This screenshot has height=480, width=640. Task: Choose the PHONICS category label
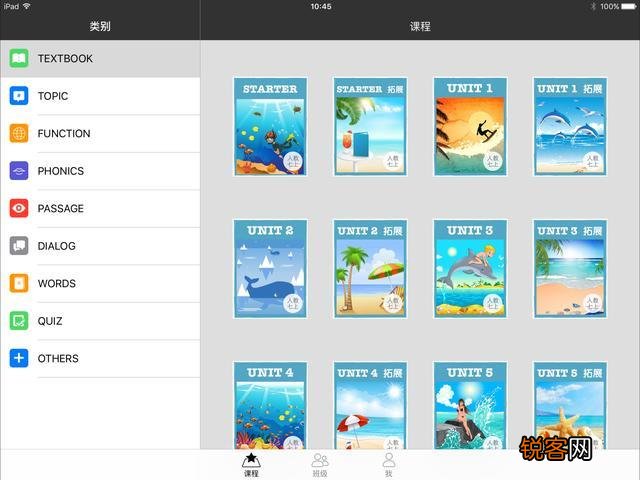pyautogui.click(x=61, y=171)
